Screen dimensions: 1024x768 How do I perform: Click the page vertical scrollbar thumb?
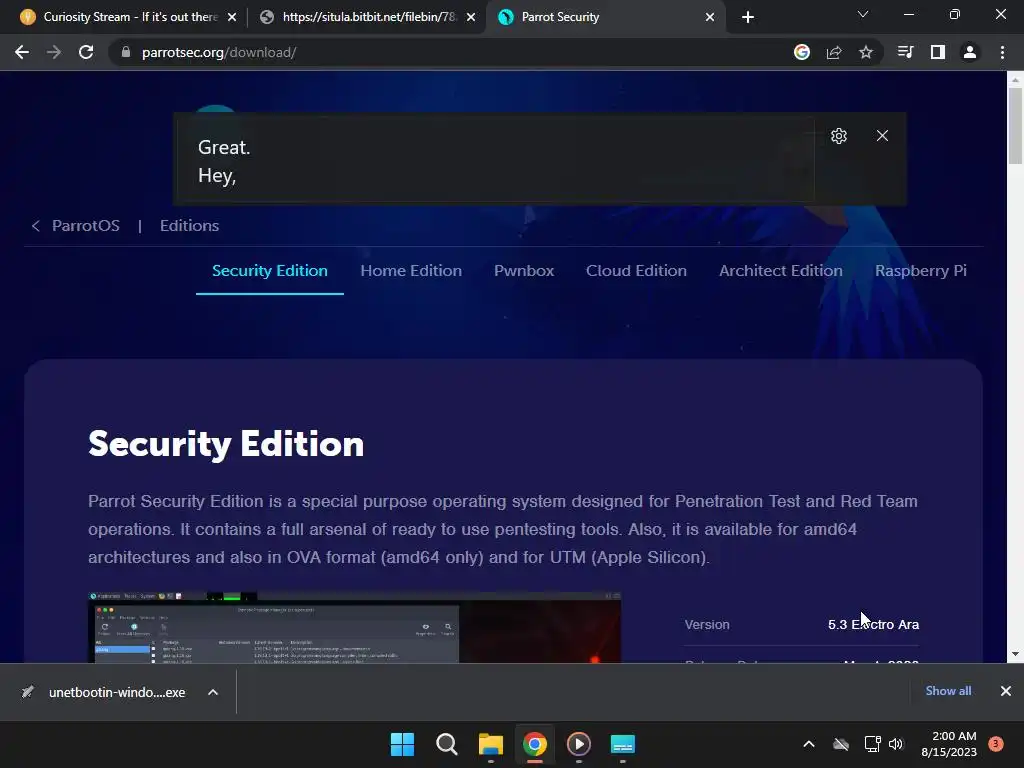[x=1015, y=125]
